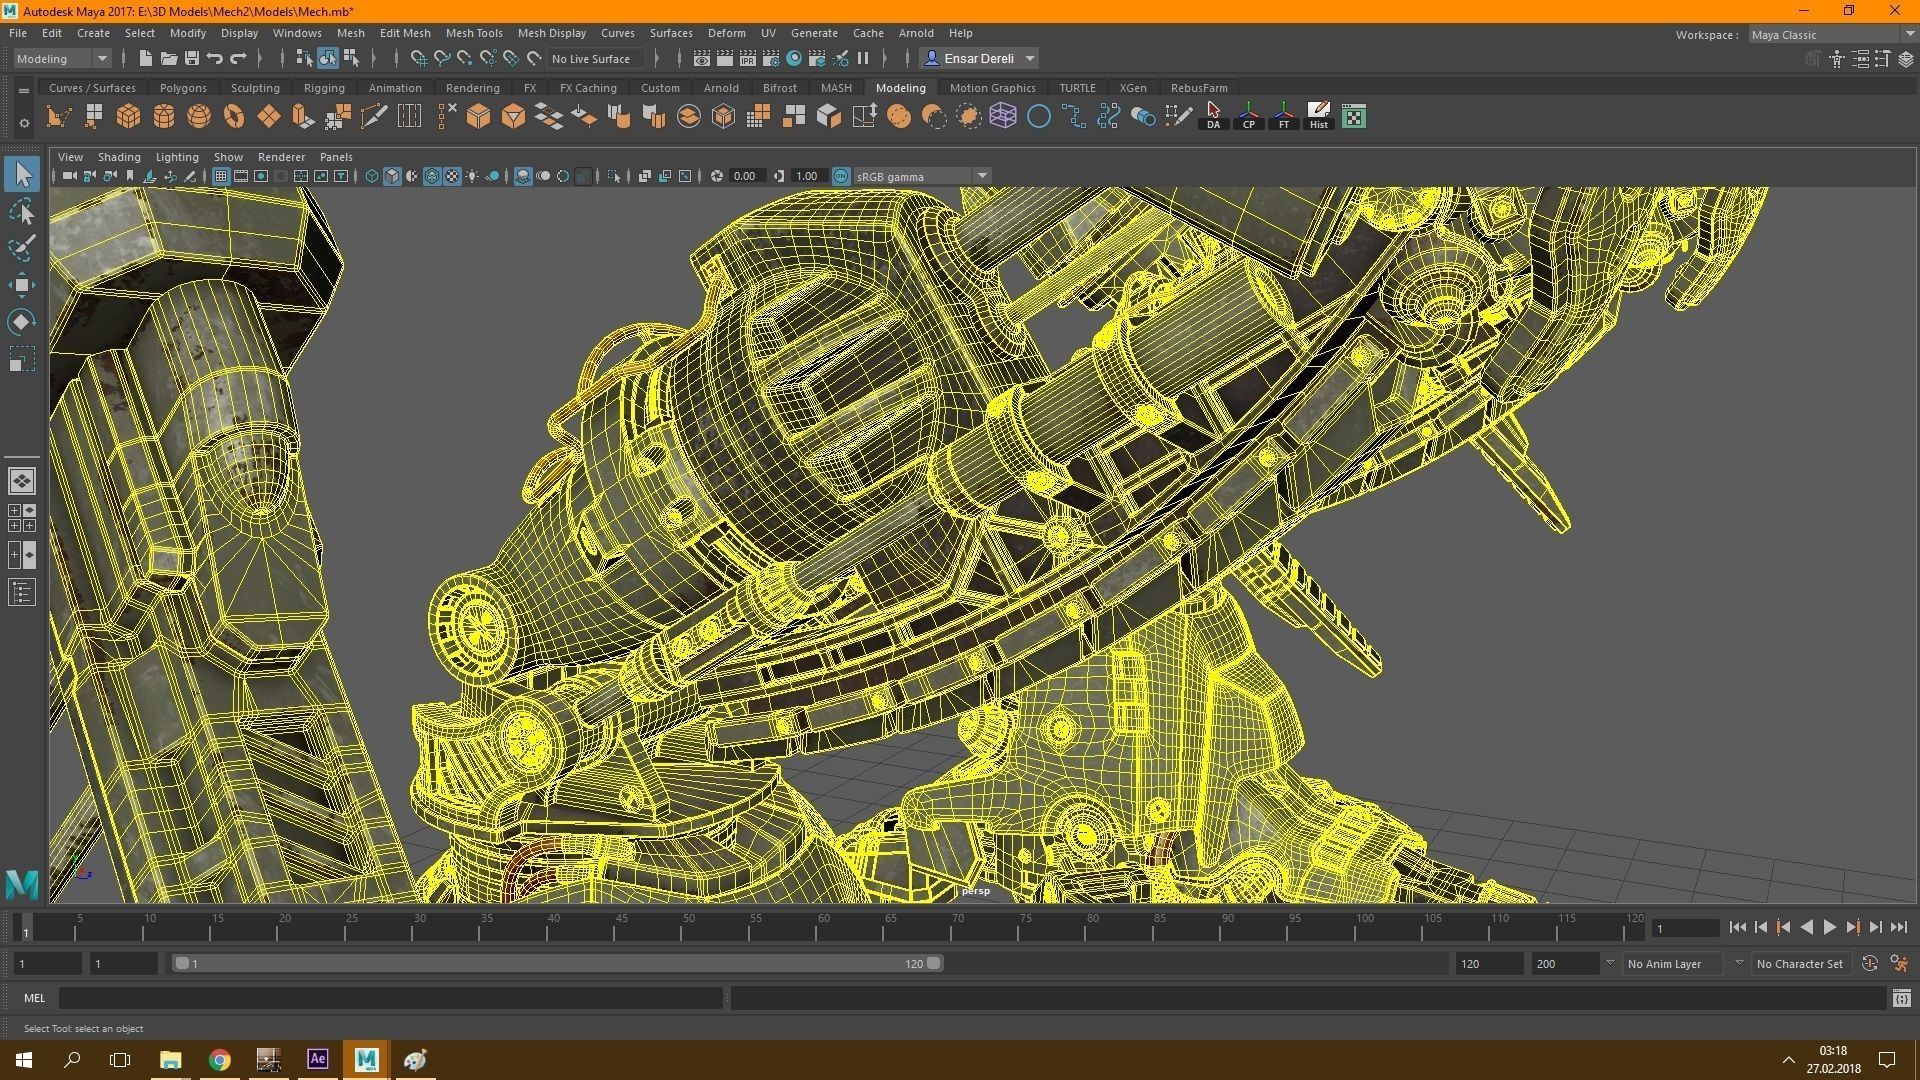Select the polygon cube shelf icon
Image resolution: width=1920 pixels, height=1080 pixels.
[128, 117]
